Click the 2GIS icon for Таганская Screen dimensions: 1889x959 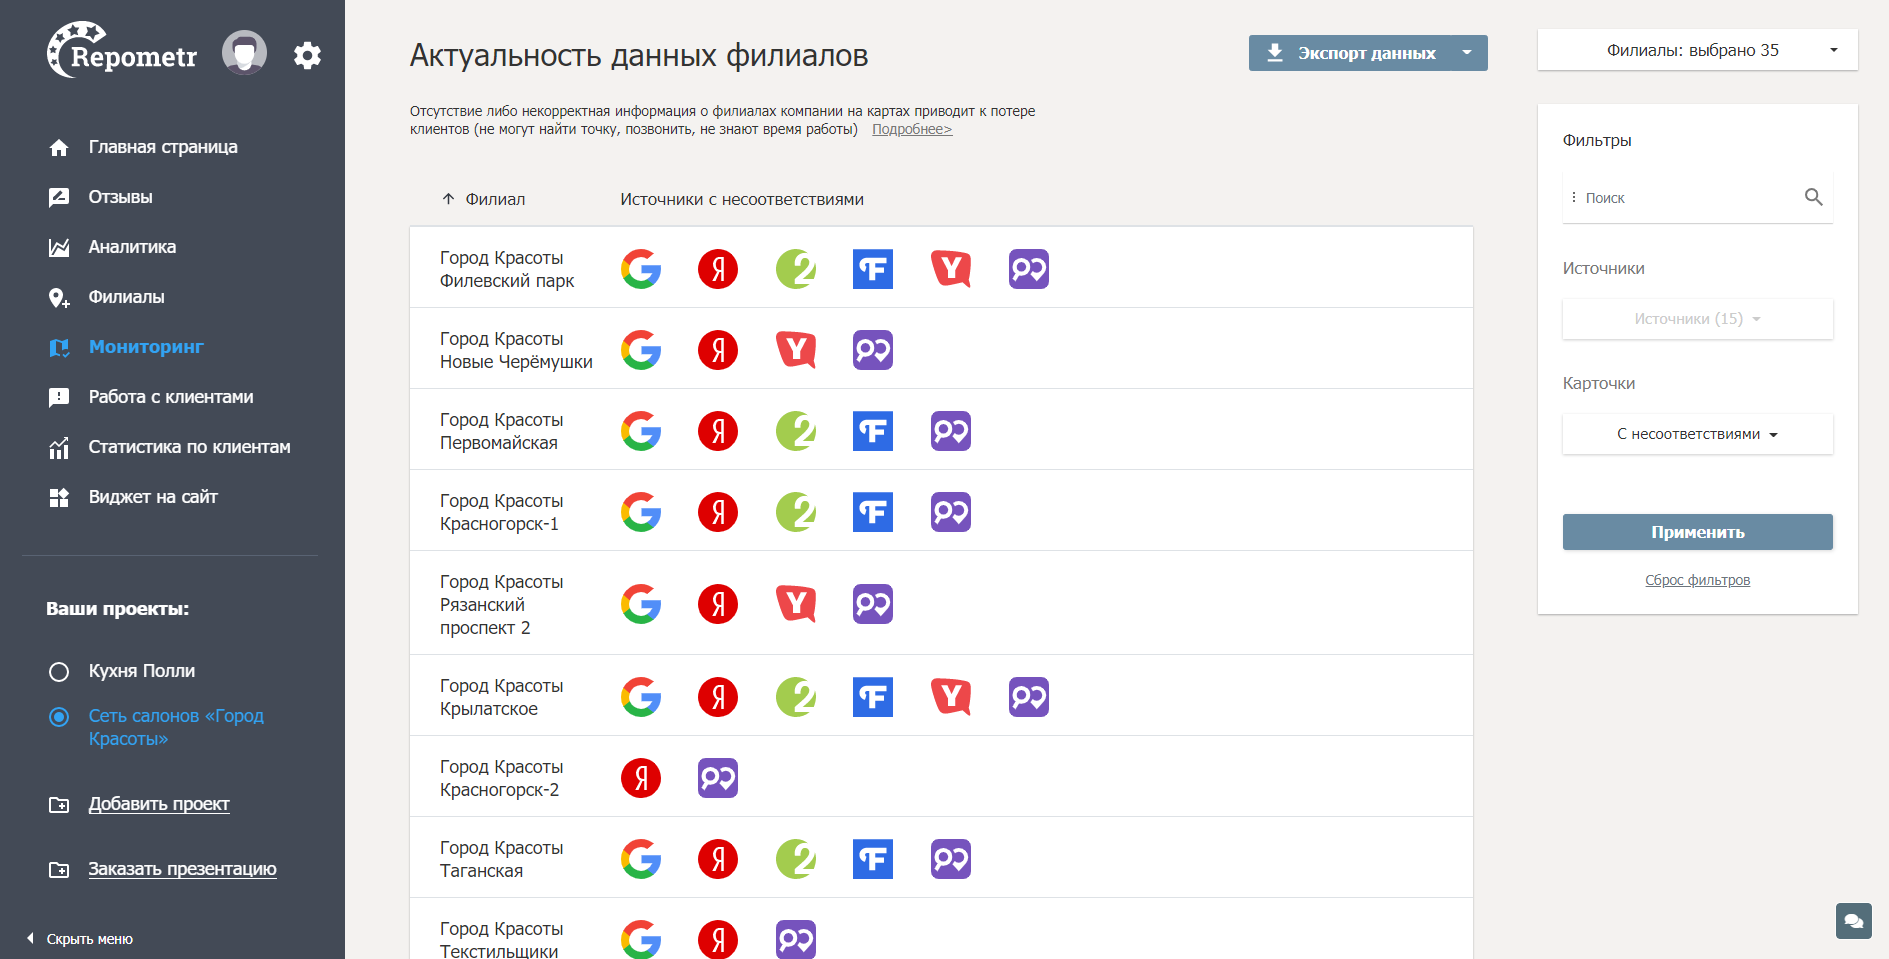click(796, 859)
